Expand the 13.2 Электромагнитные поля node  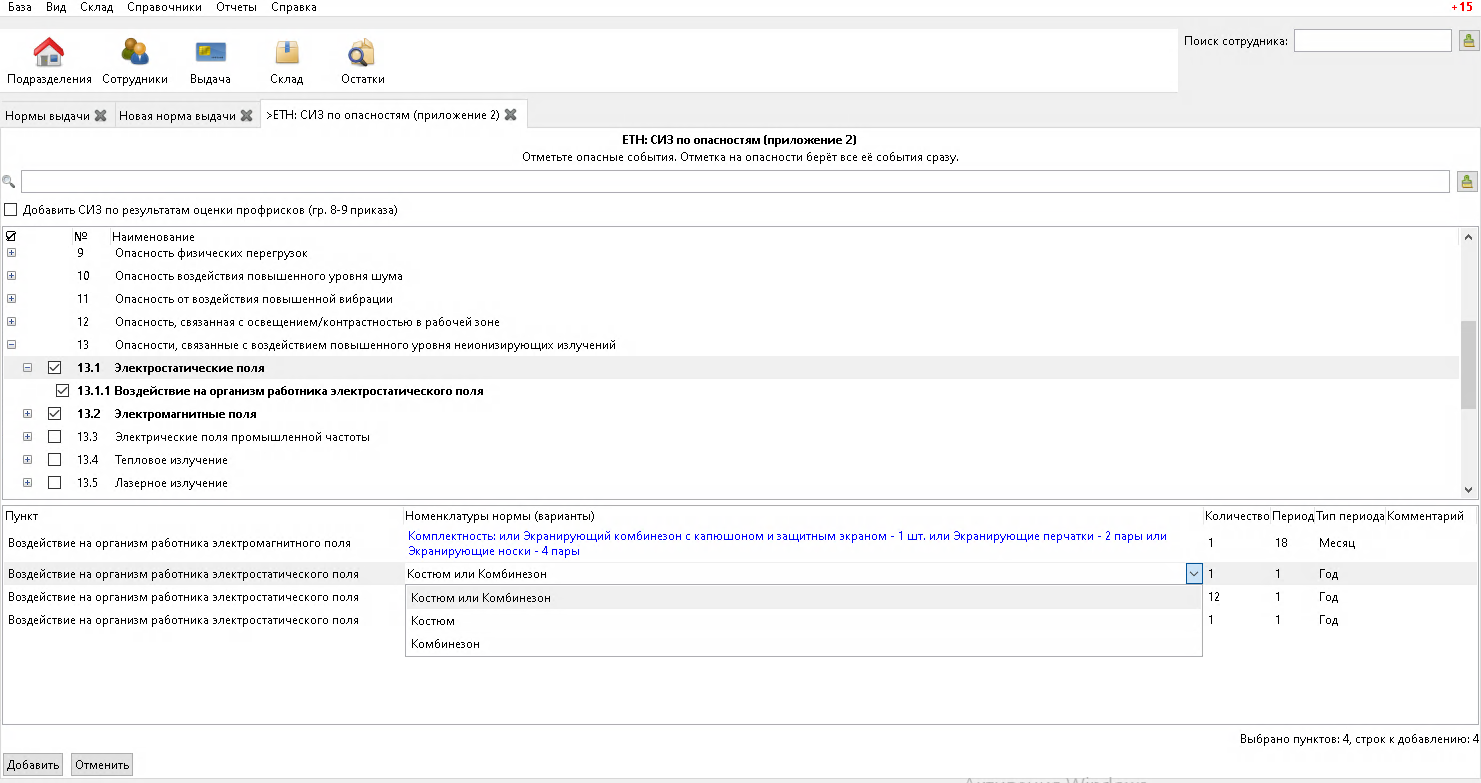point(27,414)
